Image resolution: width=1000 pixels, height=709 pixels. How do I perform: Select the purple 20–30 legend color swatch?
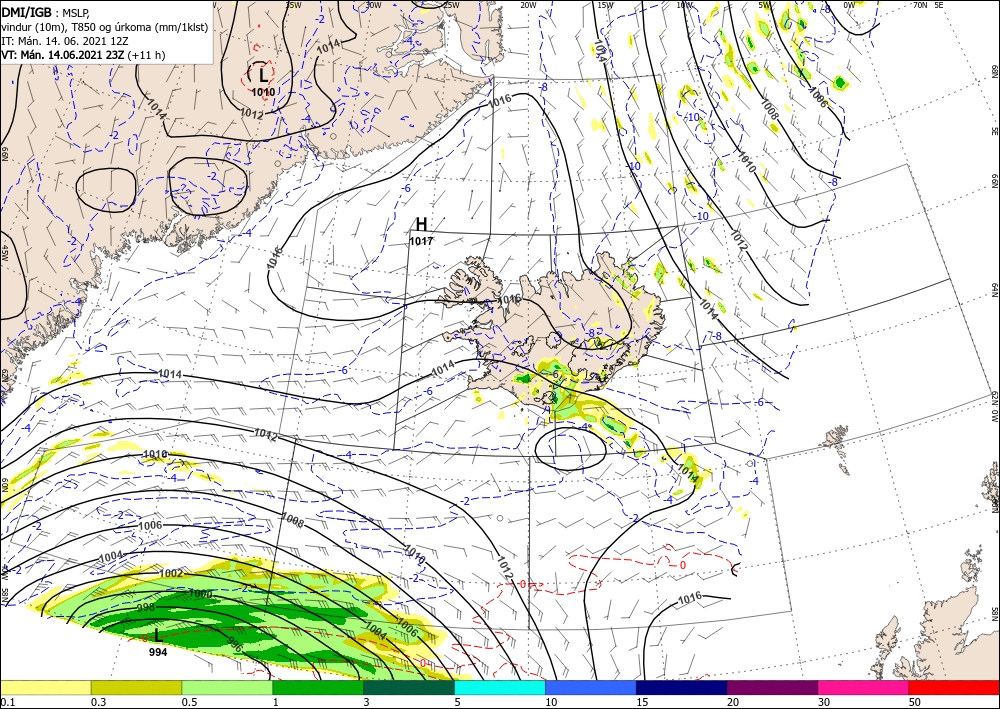pyautogui.click(x=772, y=687)
